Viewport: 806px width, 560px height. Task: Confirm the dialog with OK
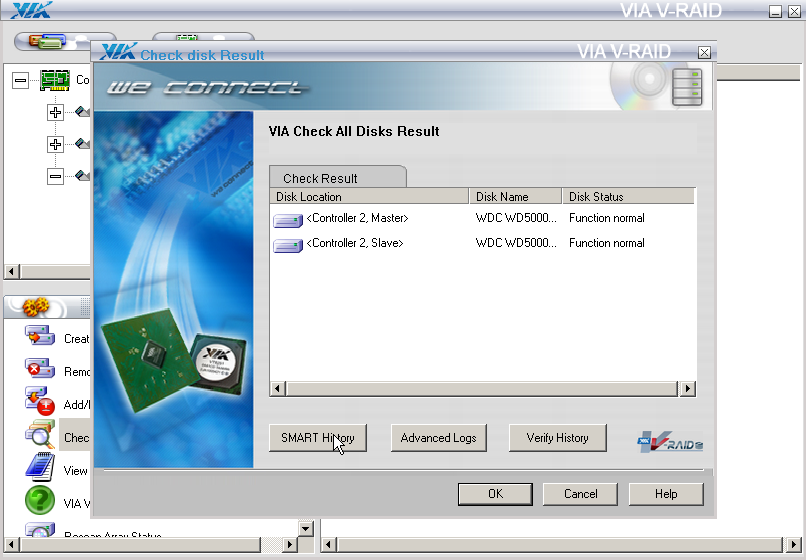495,494
